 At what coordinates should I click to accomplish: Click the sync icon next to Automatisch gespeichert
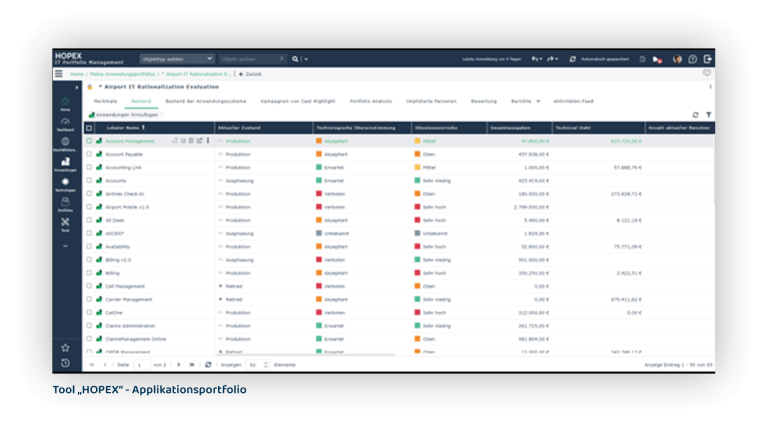[x=573, y=59]
